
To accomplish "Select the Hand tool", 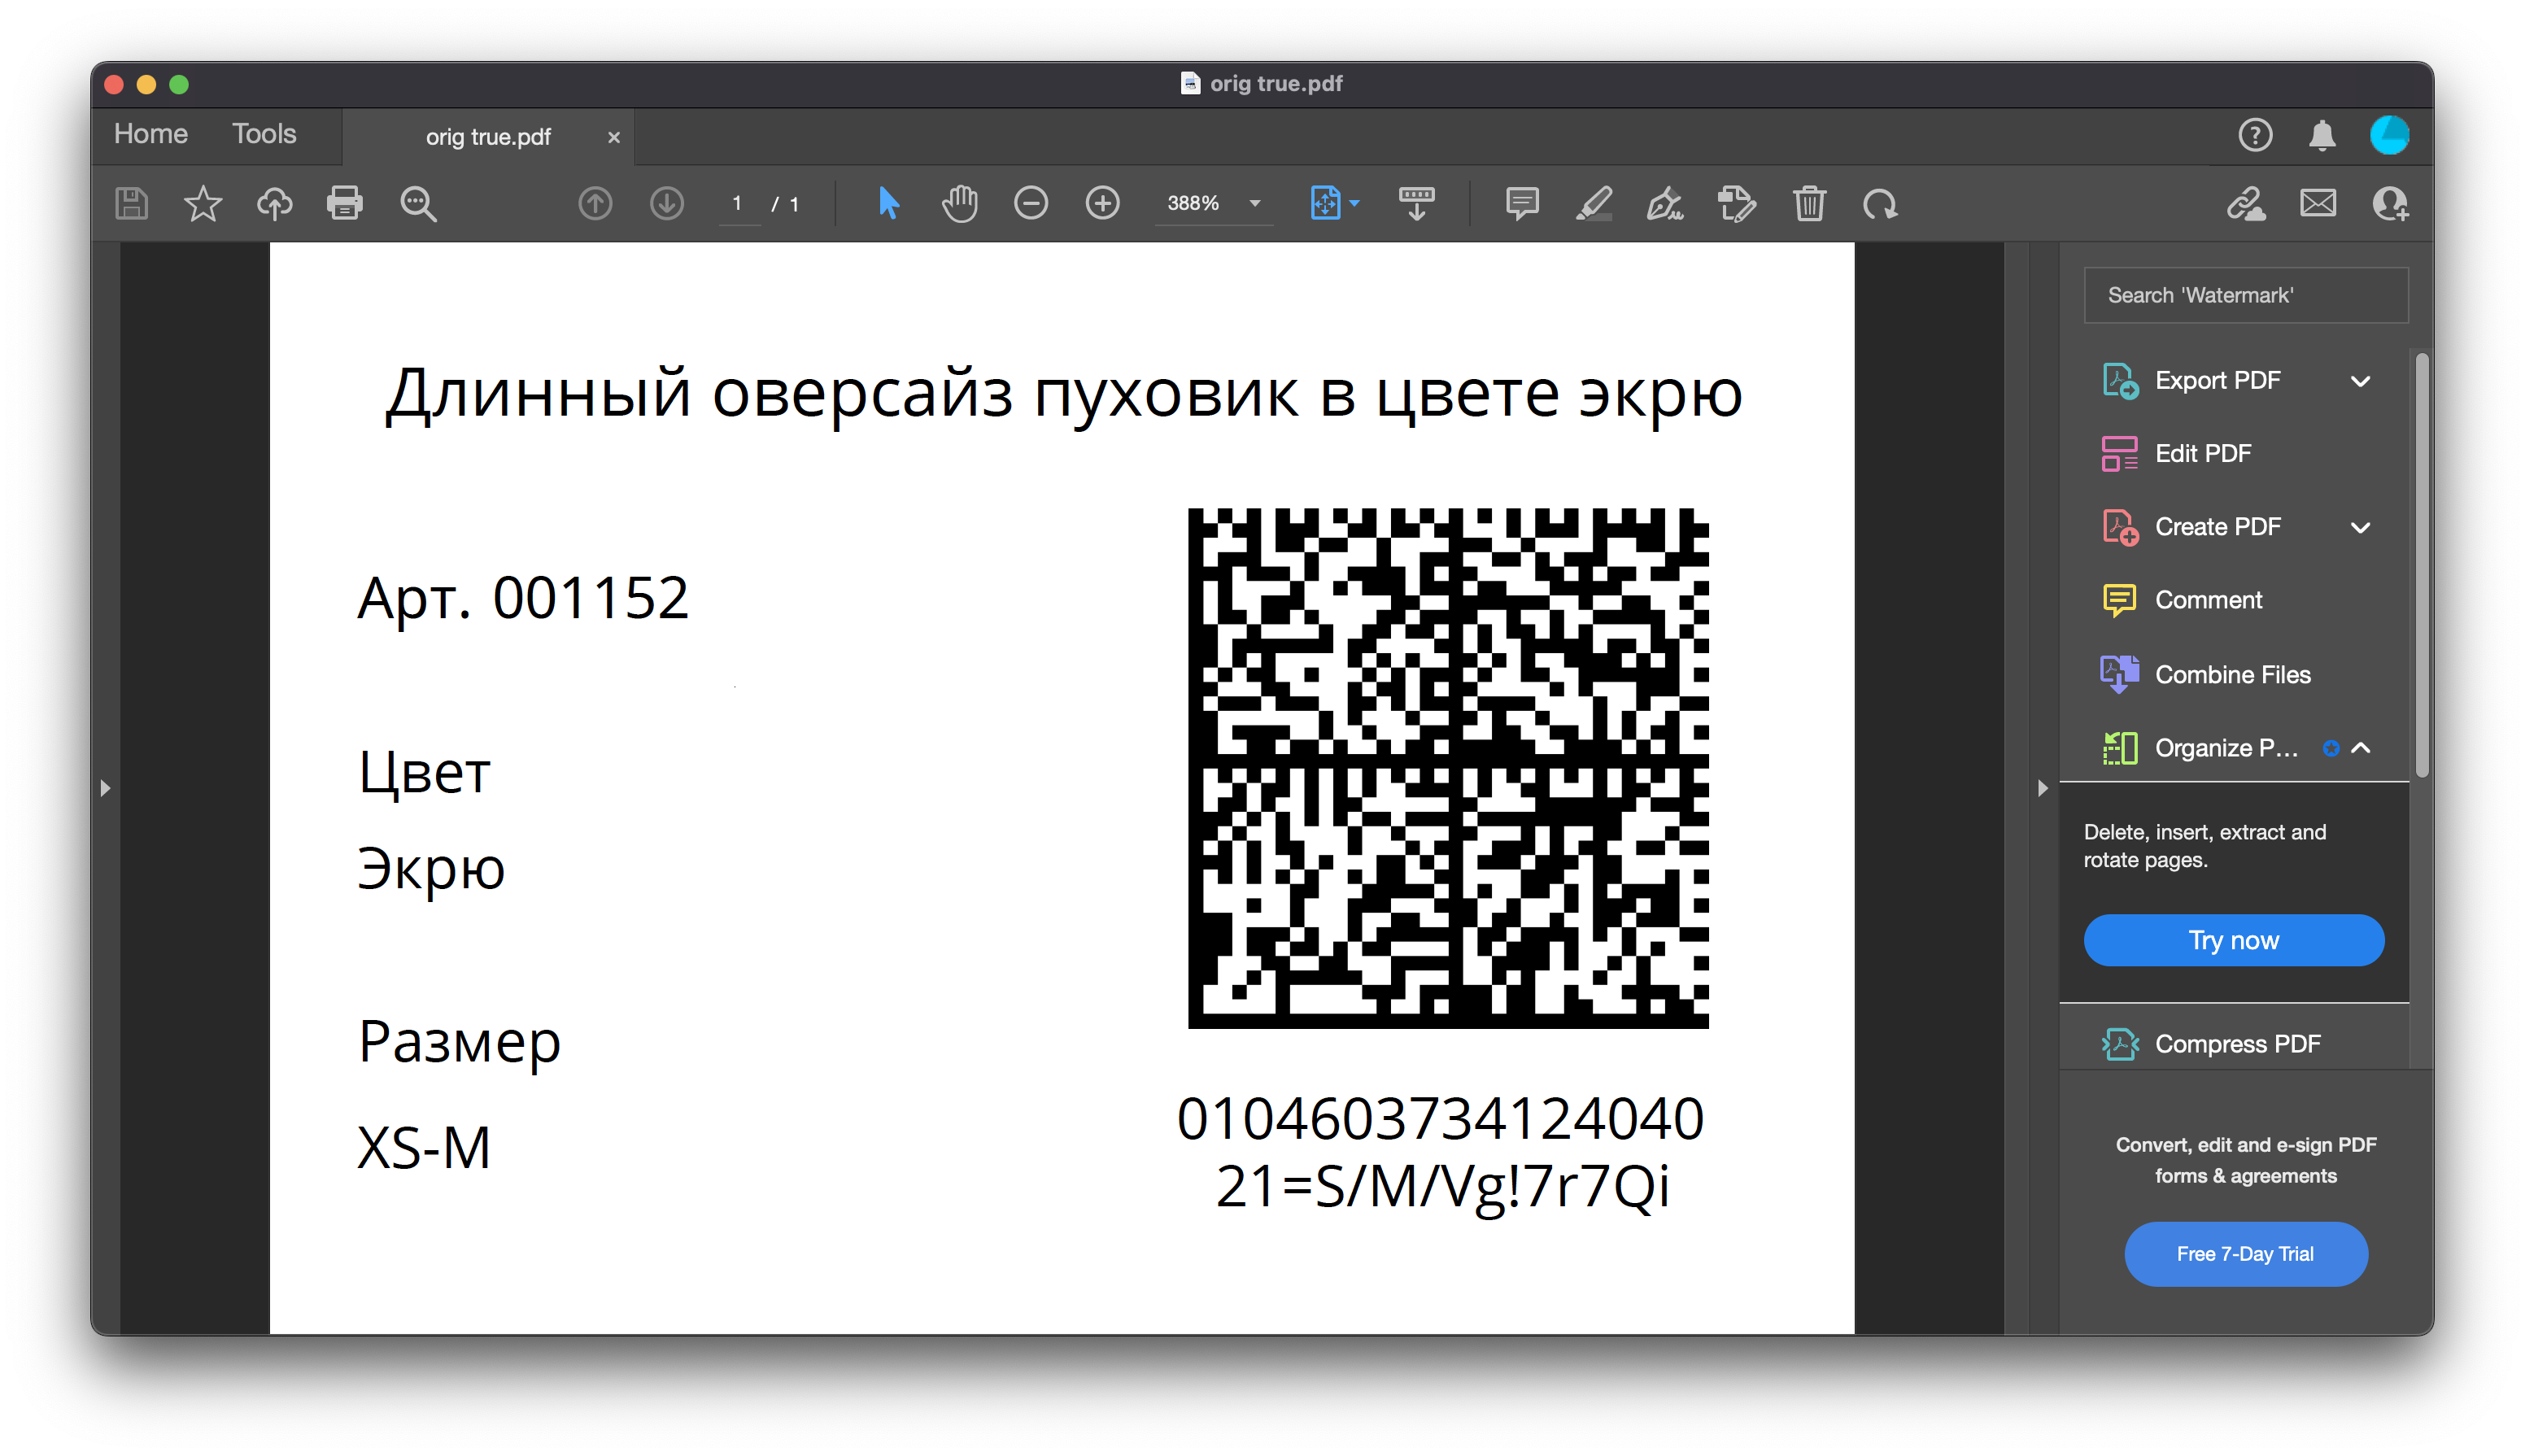I will coord(959,203).
